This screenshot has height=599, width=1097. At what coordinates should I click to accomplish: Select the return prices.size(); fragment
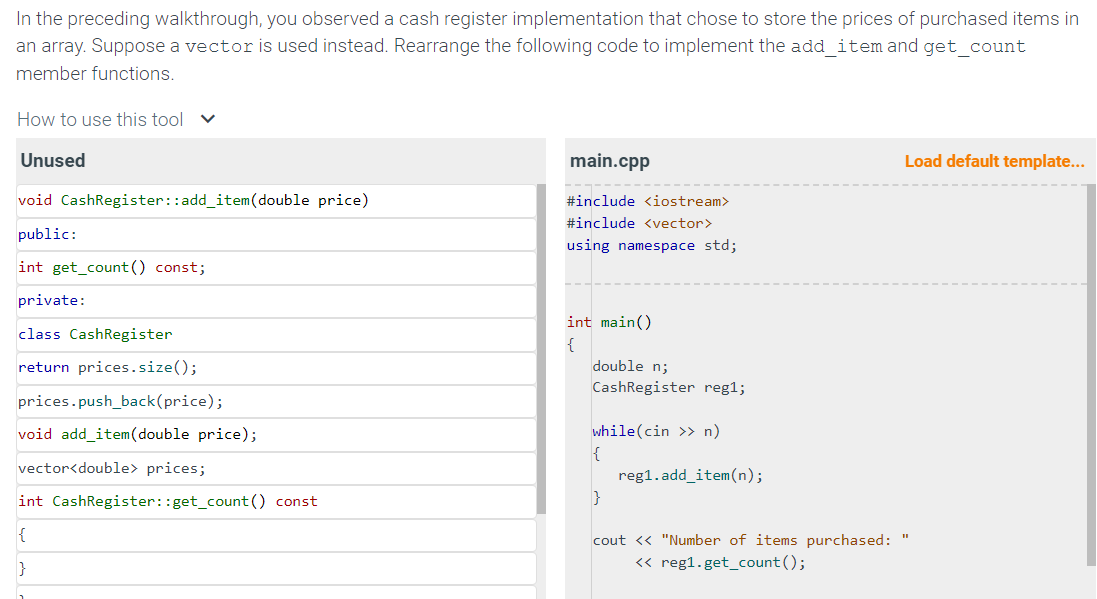[104, 366]
